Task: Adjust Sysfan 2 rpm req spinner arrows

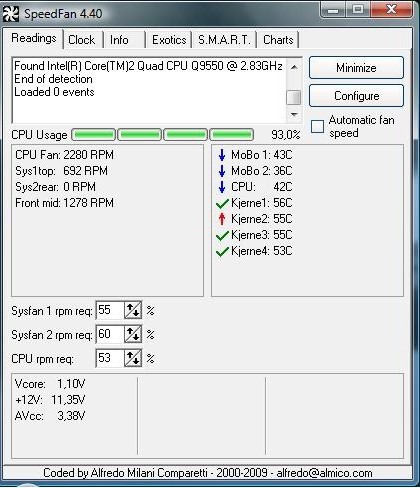Action: 133,334
